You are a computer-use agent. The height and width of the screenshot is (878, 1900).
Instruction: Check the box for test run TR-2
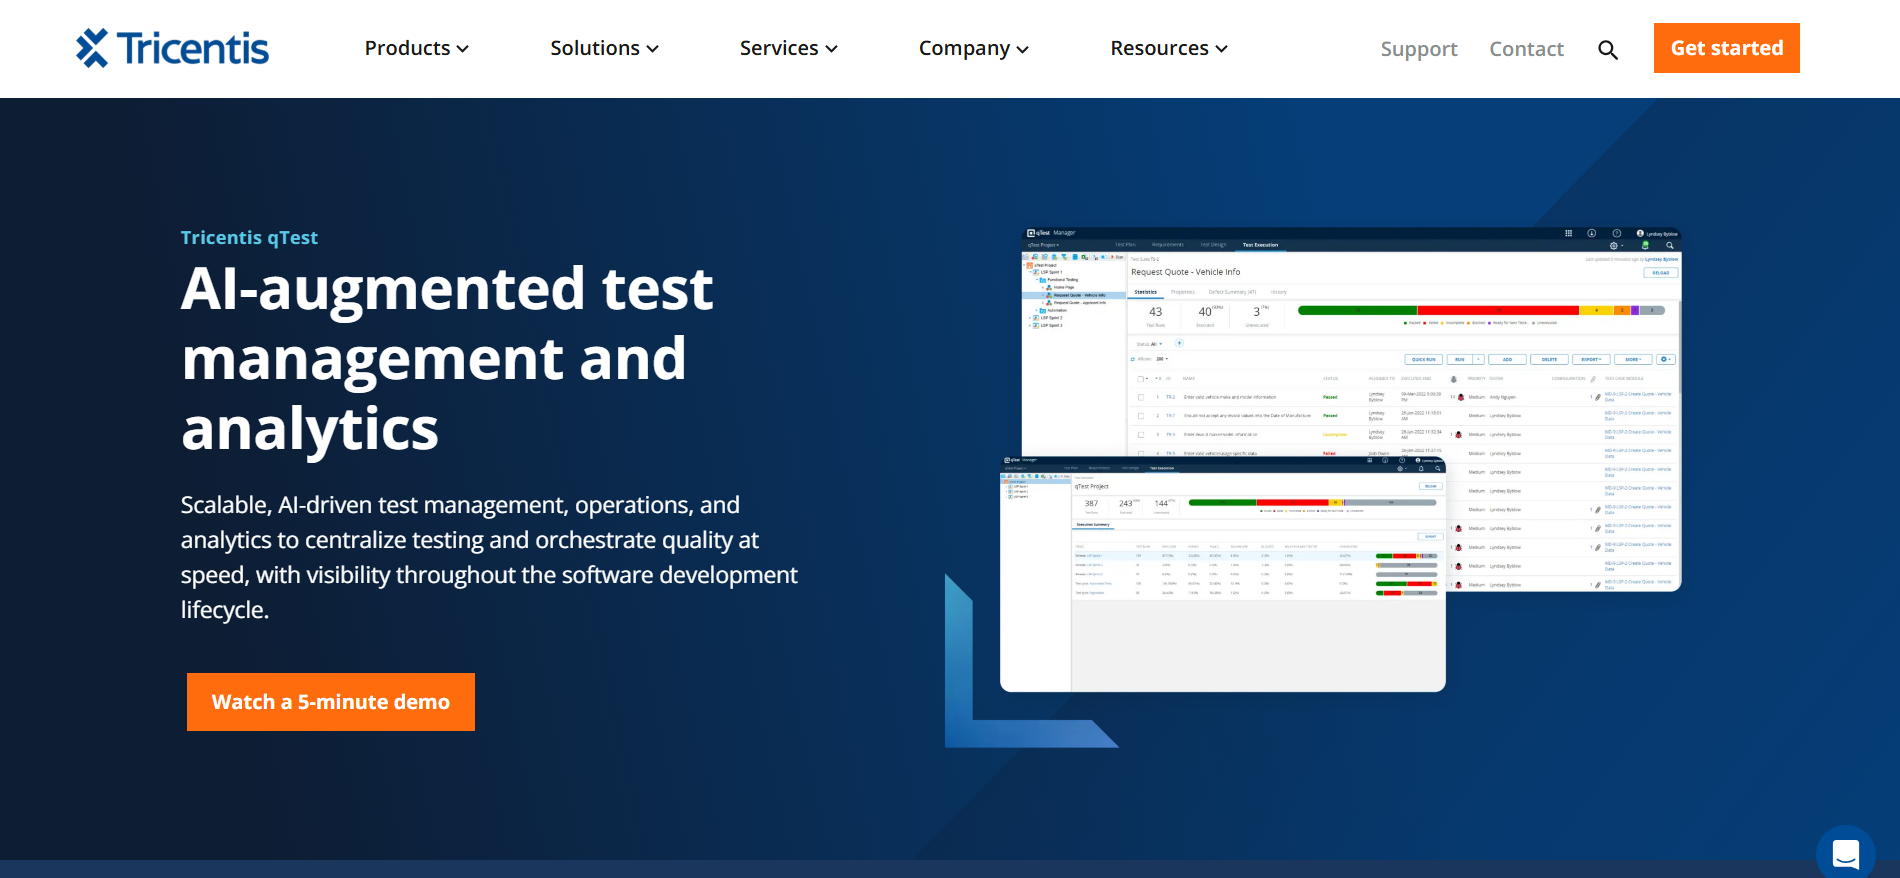[1140, 397]
